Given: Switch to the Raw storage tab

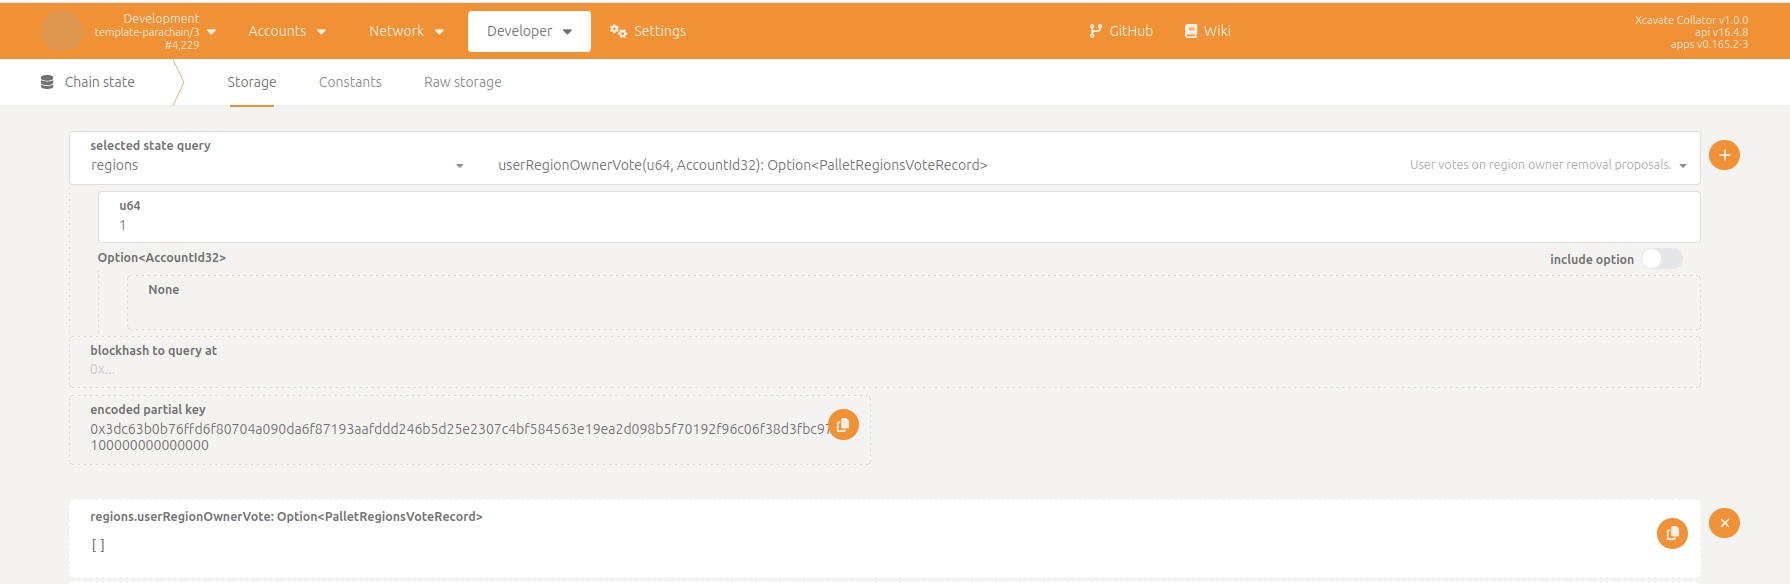Looking at the screenshot, I should [x=462, y=82].
